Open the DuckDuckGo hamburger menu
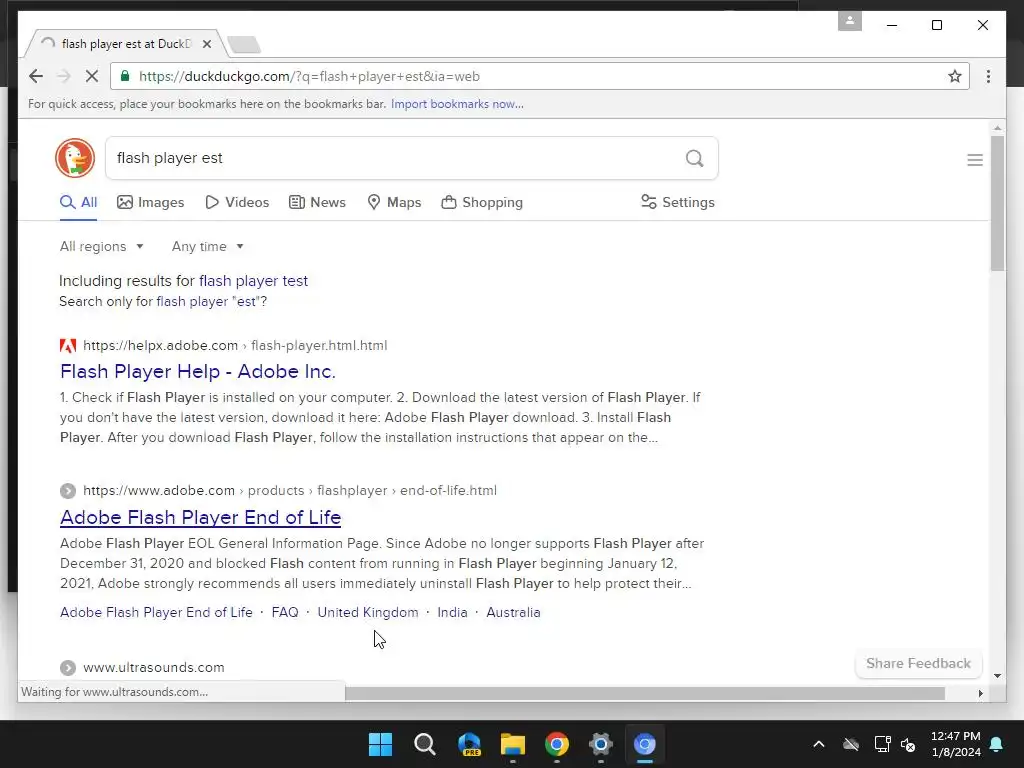 point(974,160)
